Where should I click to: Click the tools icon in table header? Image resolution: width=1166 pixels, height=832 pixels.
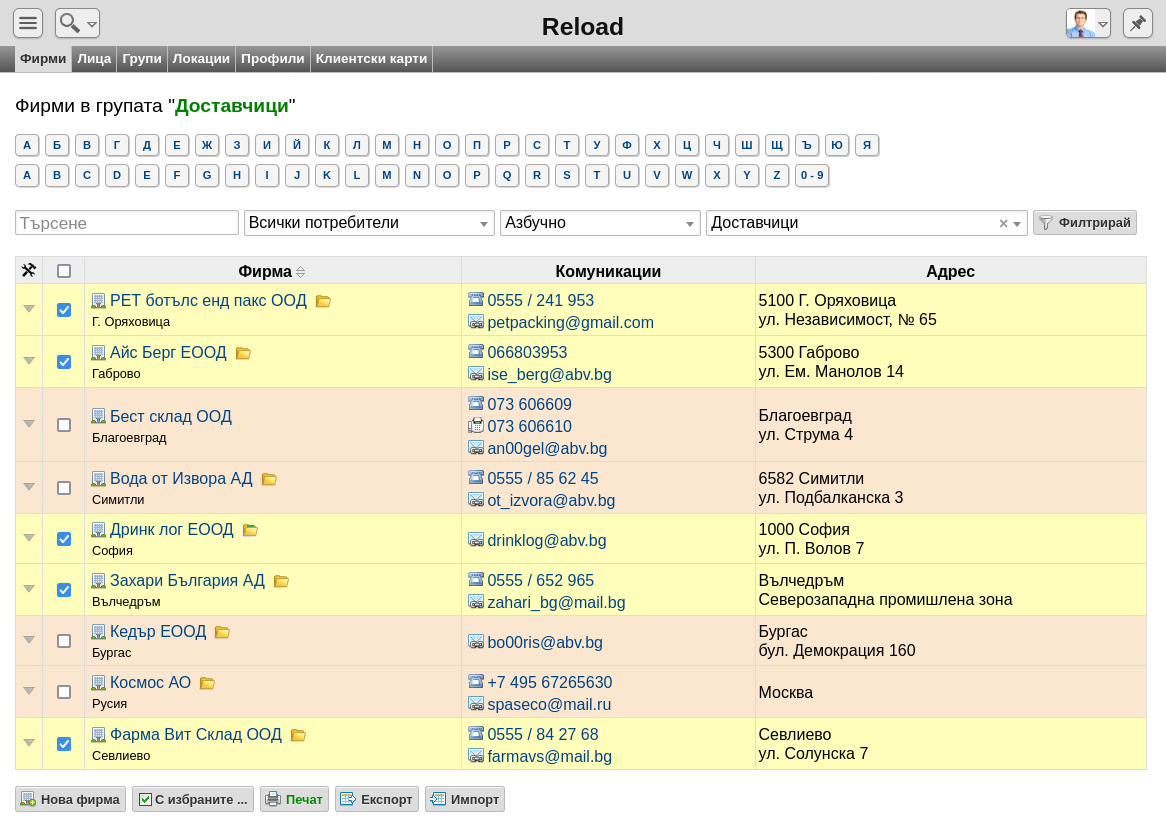29,271
